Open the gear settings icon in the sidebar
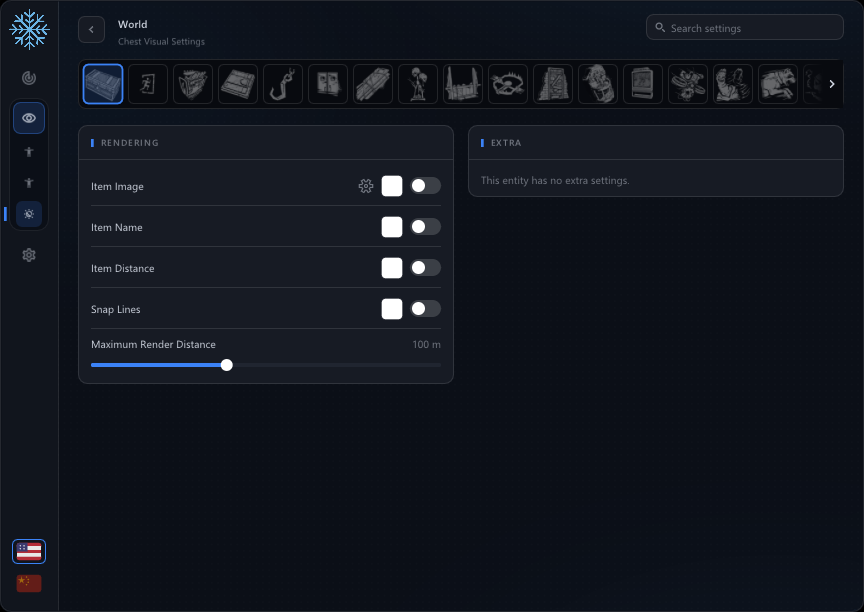Screen dimensions: 864x612 tap(29, 255)
